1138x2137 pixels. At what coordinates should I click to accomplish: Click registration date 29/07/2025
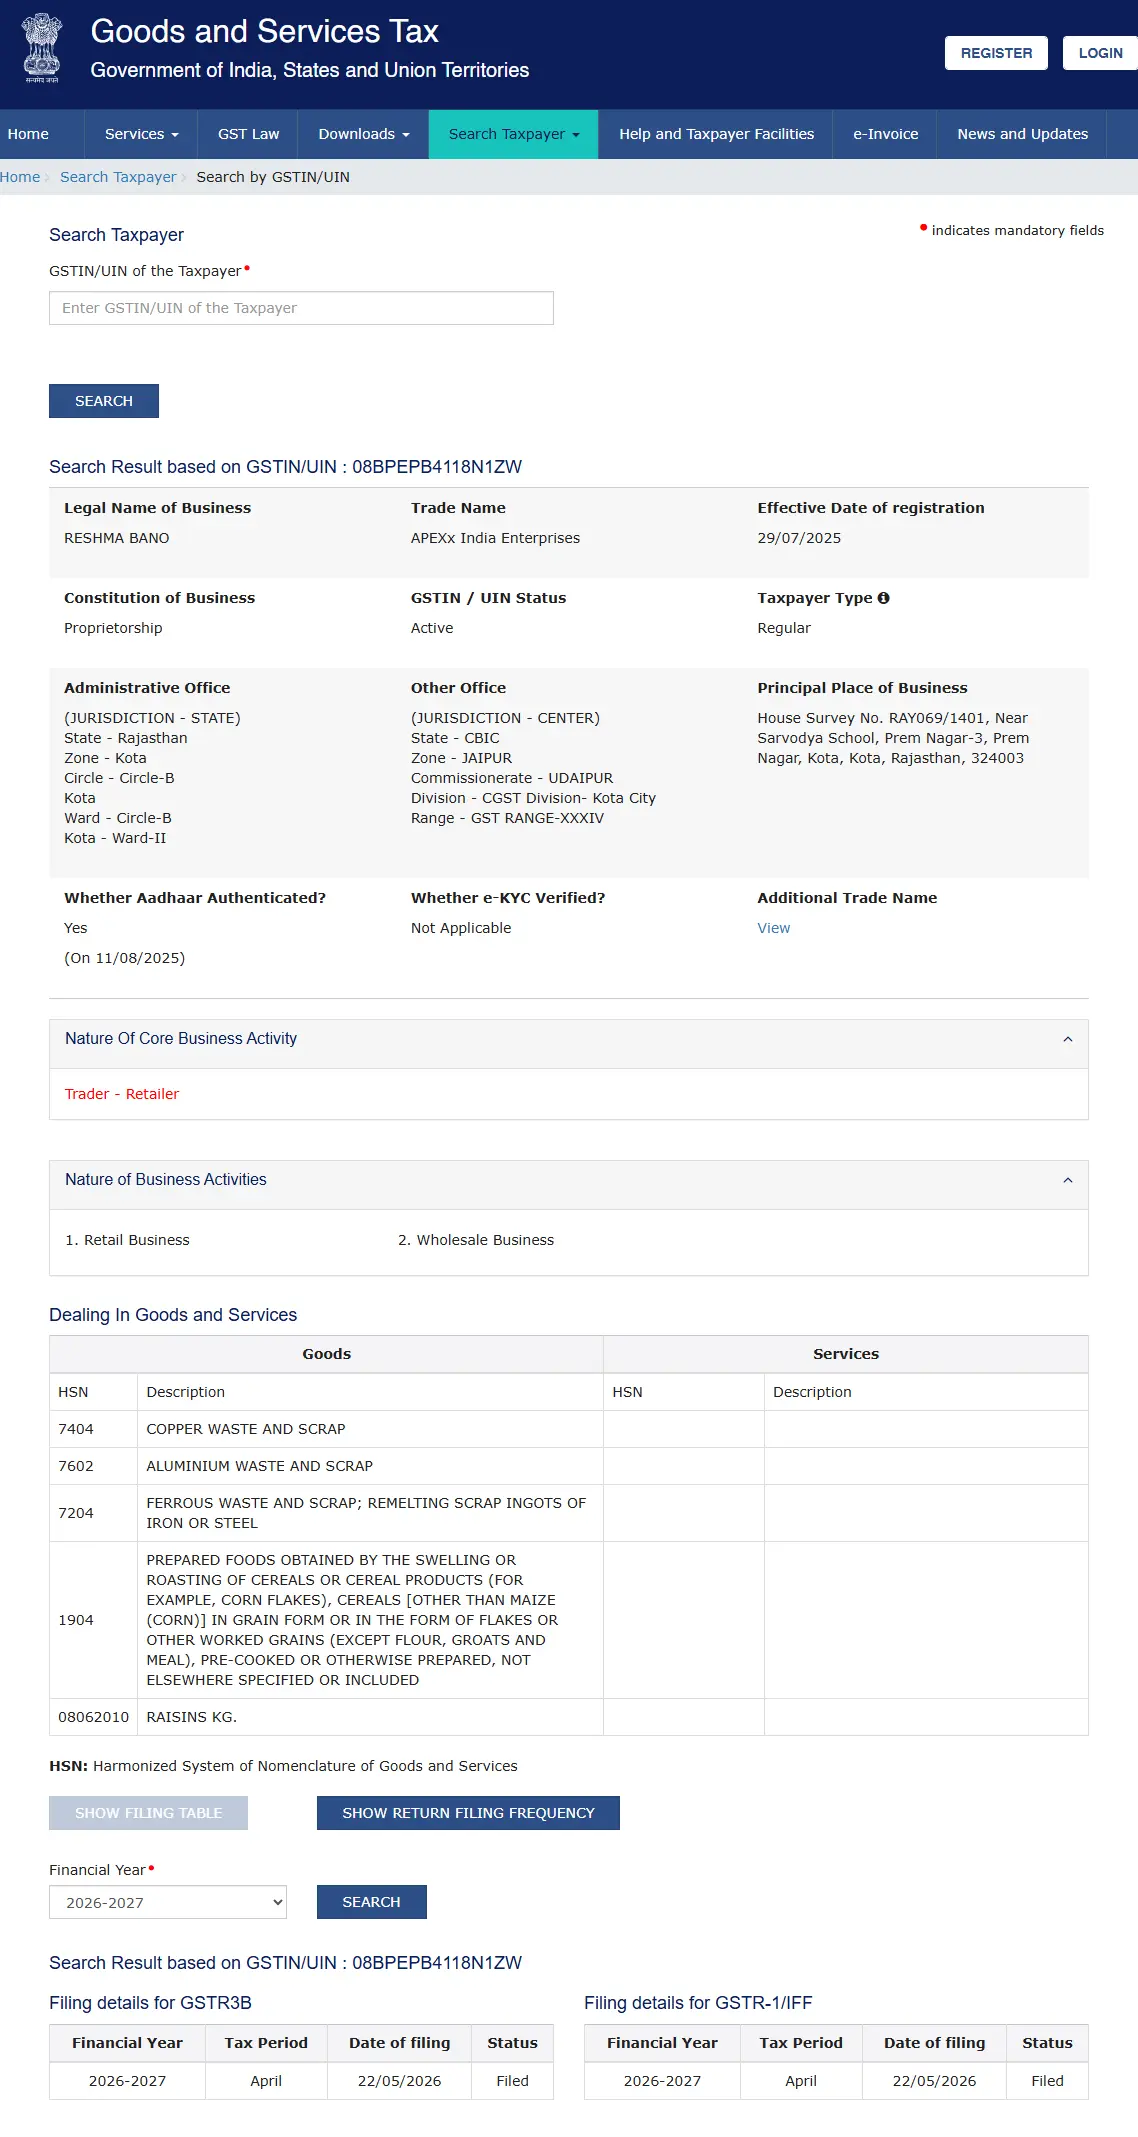(799, 538)
